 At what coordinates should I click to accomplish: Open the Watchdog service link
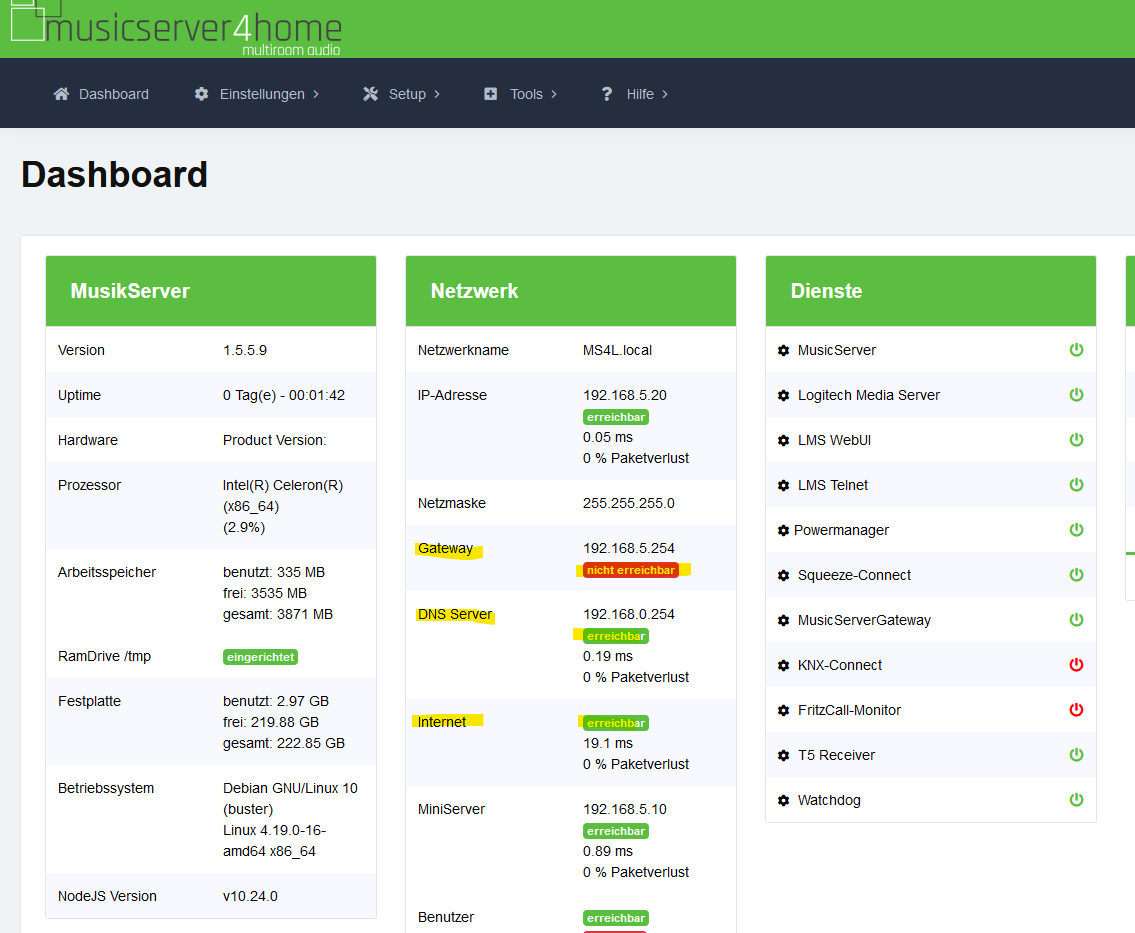coord(829,801)
